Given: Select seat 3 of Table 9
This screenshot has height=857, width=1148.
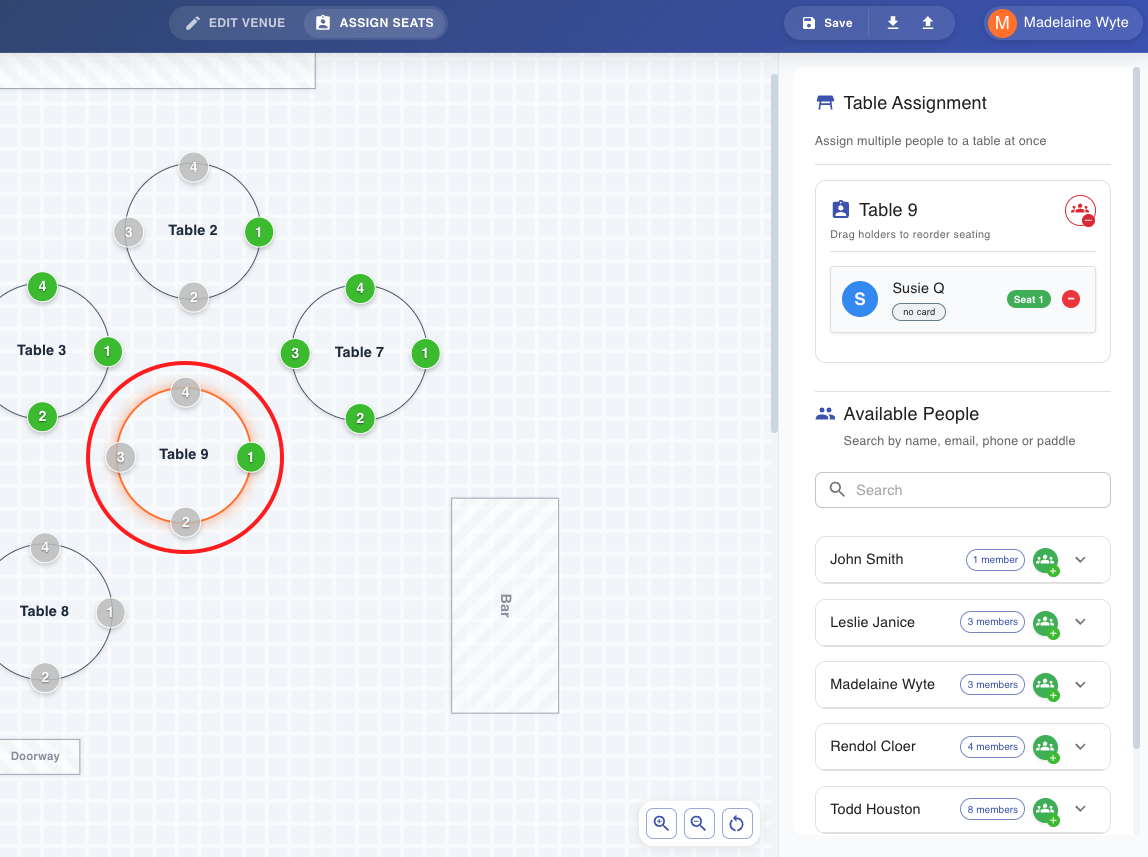Looking at the screenshot, I should (x=121, y=457).
